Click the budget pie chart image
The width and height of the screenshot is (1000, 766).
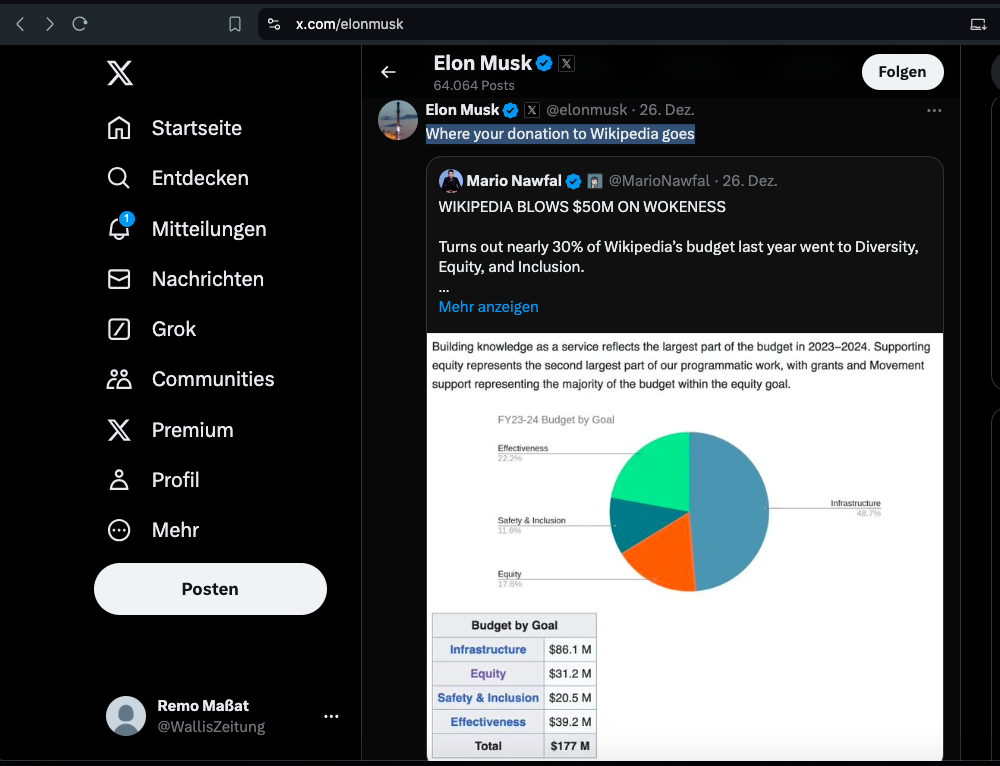click(x=685, y=546)
